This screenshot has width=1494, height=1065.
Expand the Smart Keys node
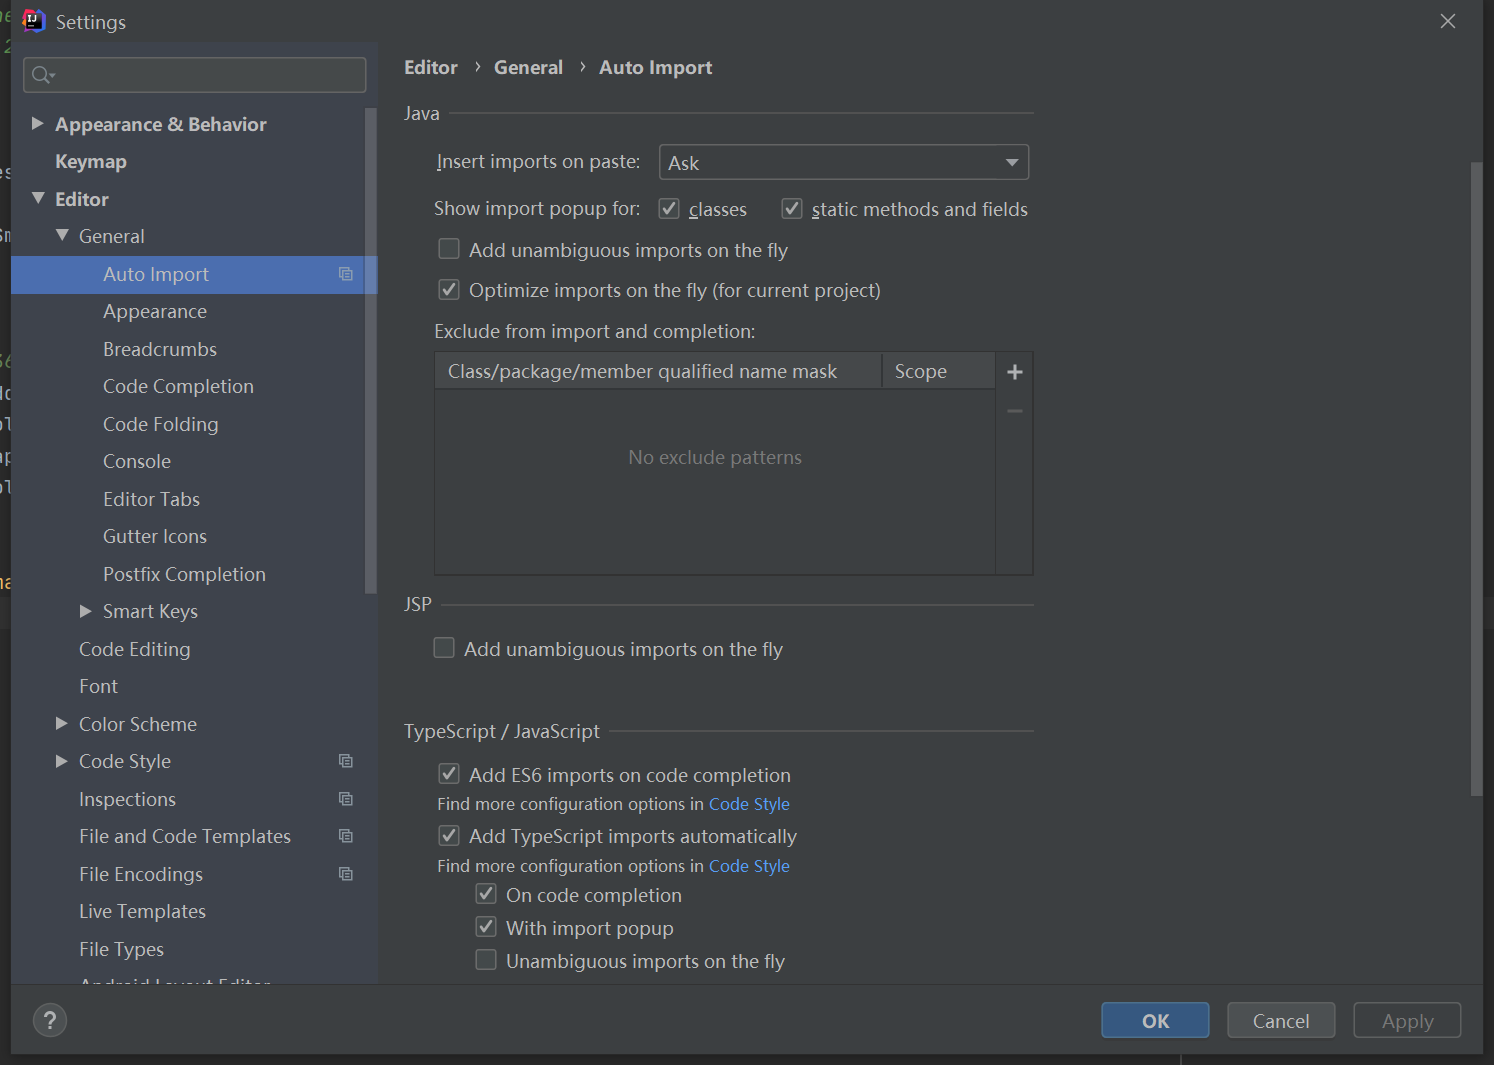coord(86,611)
